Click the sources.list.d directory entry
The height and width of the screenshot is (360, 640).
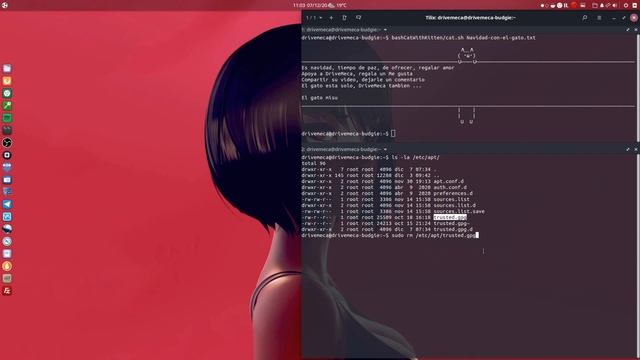click(454, 205)
